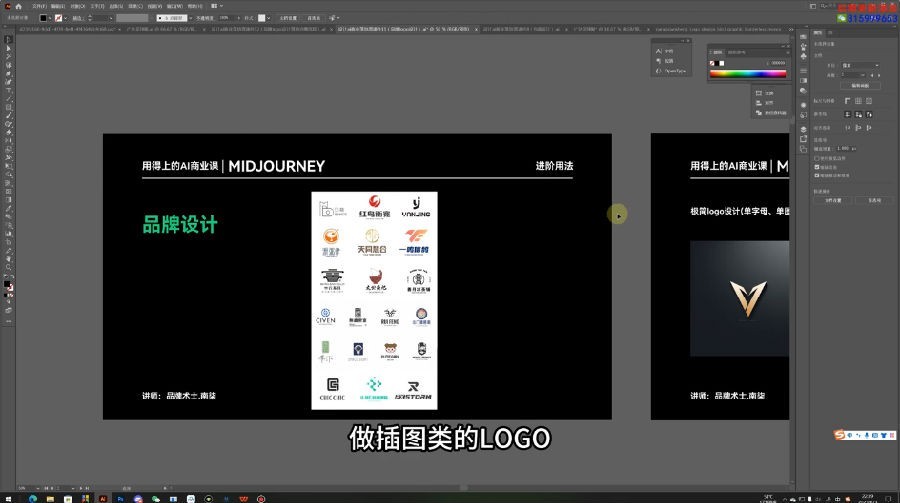This screenshot has height=503, width=900.
Task: Select the Pen tool
Action: [x=8, y=73]
